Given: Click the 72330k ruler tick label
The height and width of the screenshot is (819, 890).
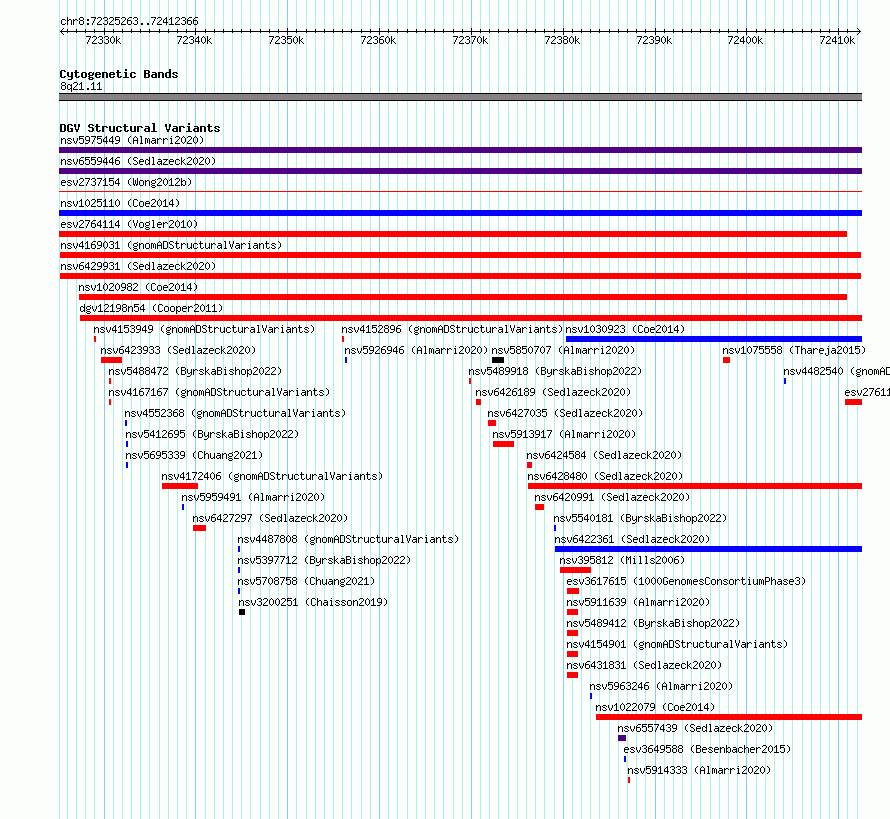Looking at the screenshot, I should (x=103, y=40).
